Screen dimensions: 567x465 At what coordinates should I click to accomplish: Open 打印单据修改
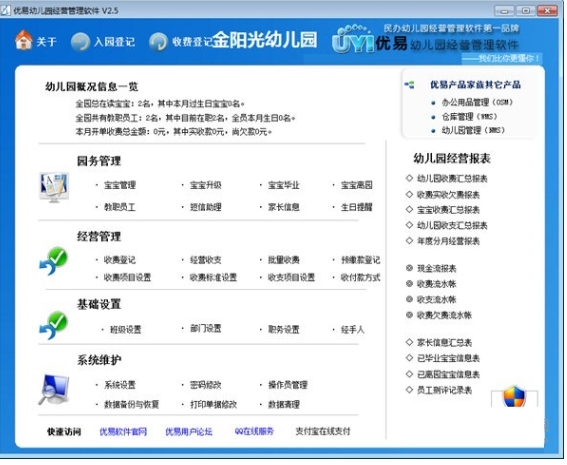point(213,404)
